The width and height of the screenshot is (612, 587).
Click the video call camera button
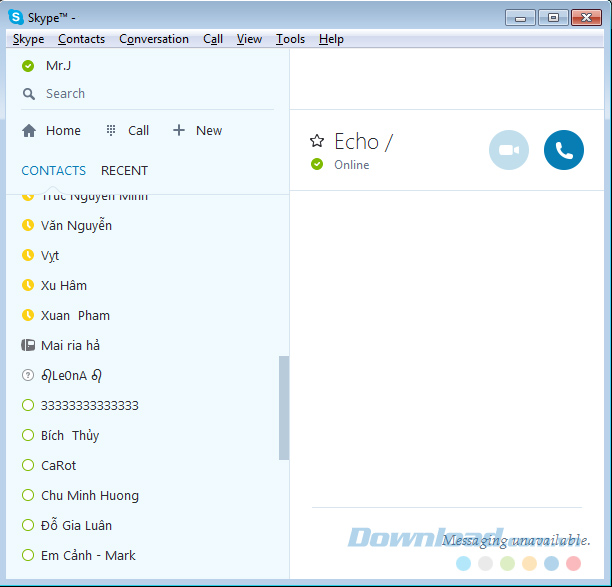click(508, 150)
